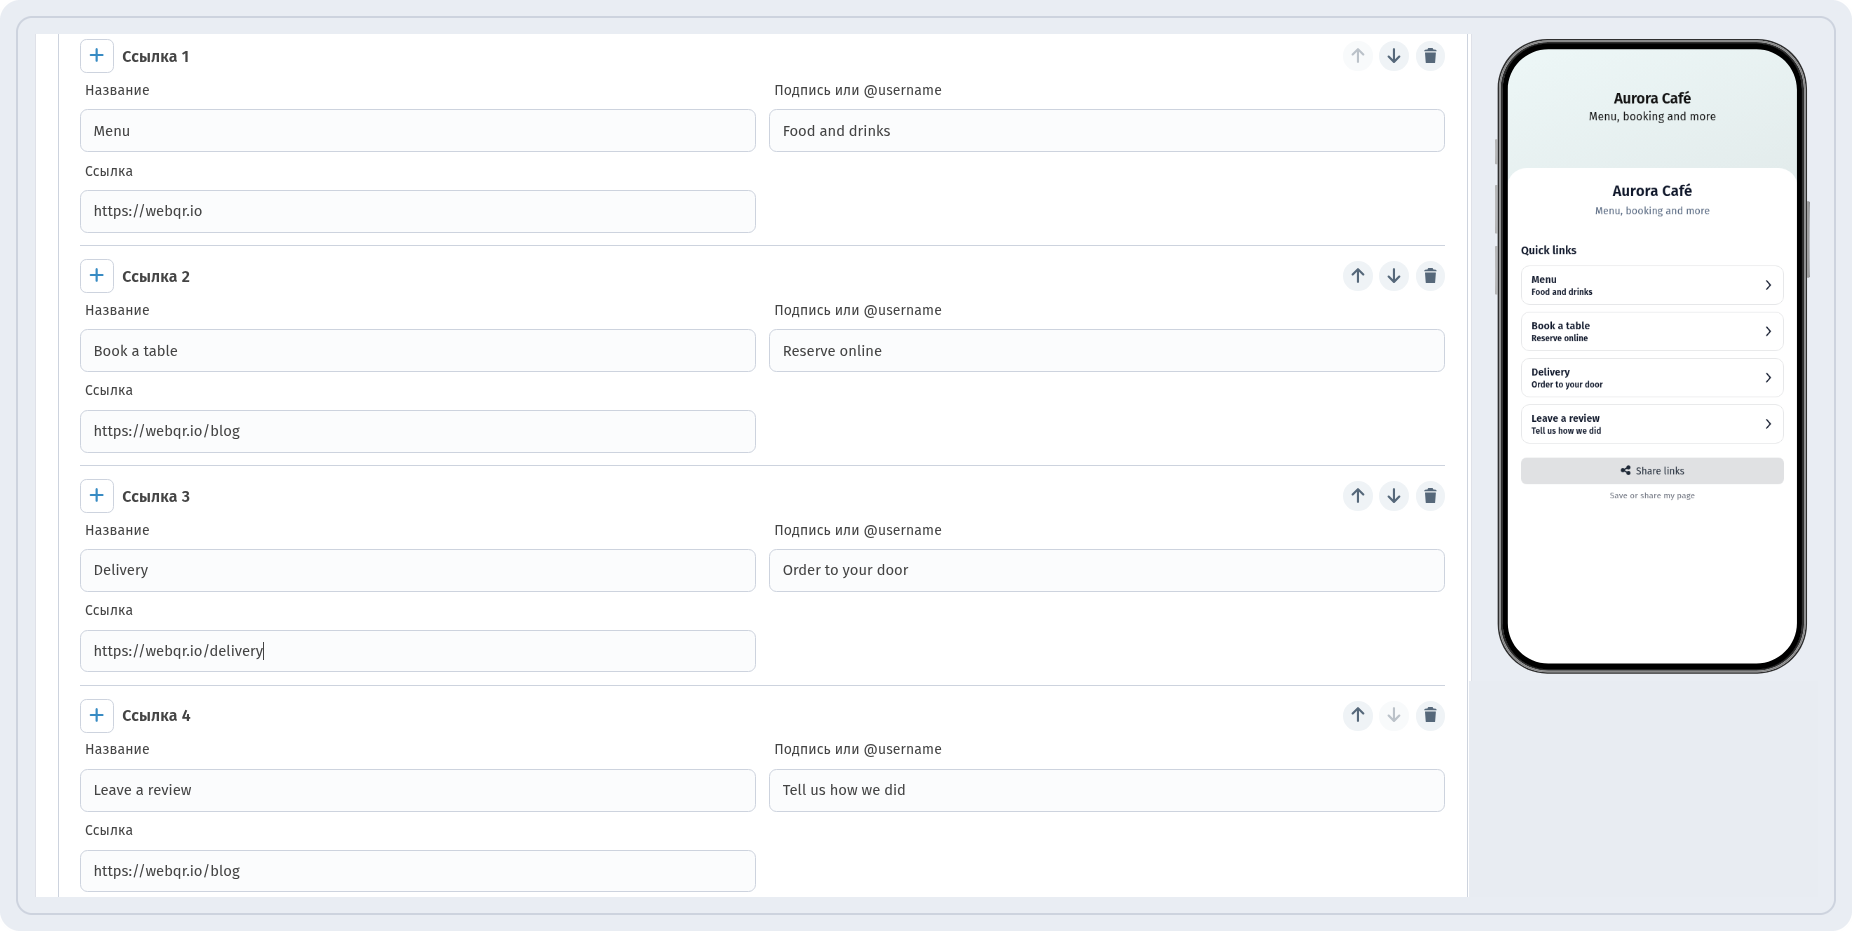
Task: Click the disabled up arrow of Ссылка 1
Action: (x=1358, y=56)
